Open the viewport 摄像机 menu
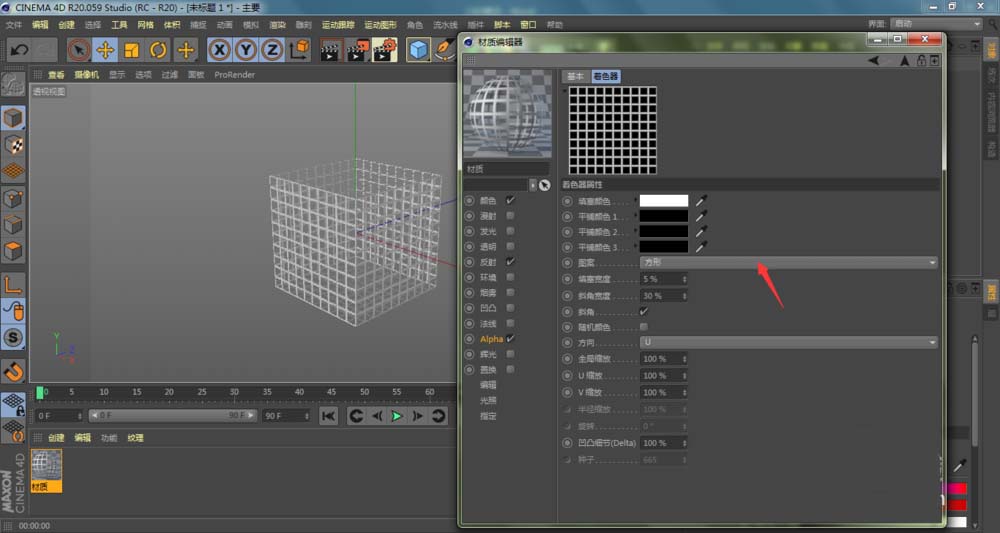The width and height of the screenshot is (1000, 533). coord(87,75)
